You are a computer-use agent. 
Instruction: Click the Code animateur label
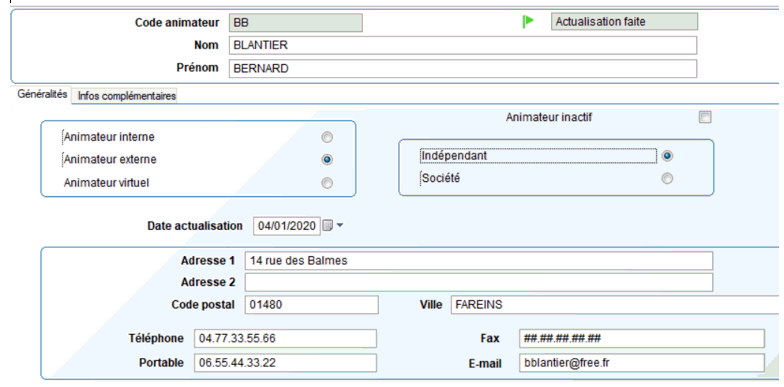pyautogui.click(x=177, y=22)
